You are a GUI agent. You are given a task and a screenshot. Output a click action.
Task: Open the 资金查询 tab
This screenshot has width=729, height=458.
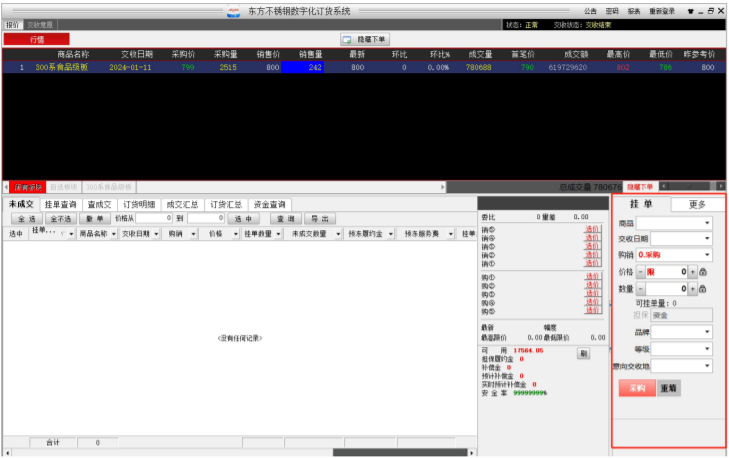click(x=268, y=204)
